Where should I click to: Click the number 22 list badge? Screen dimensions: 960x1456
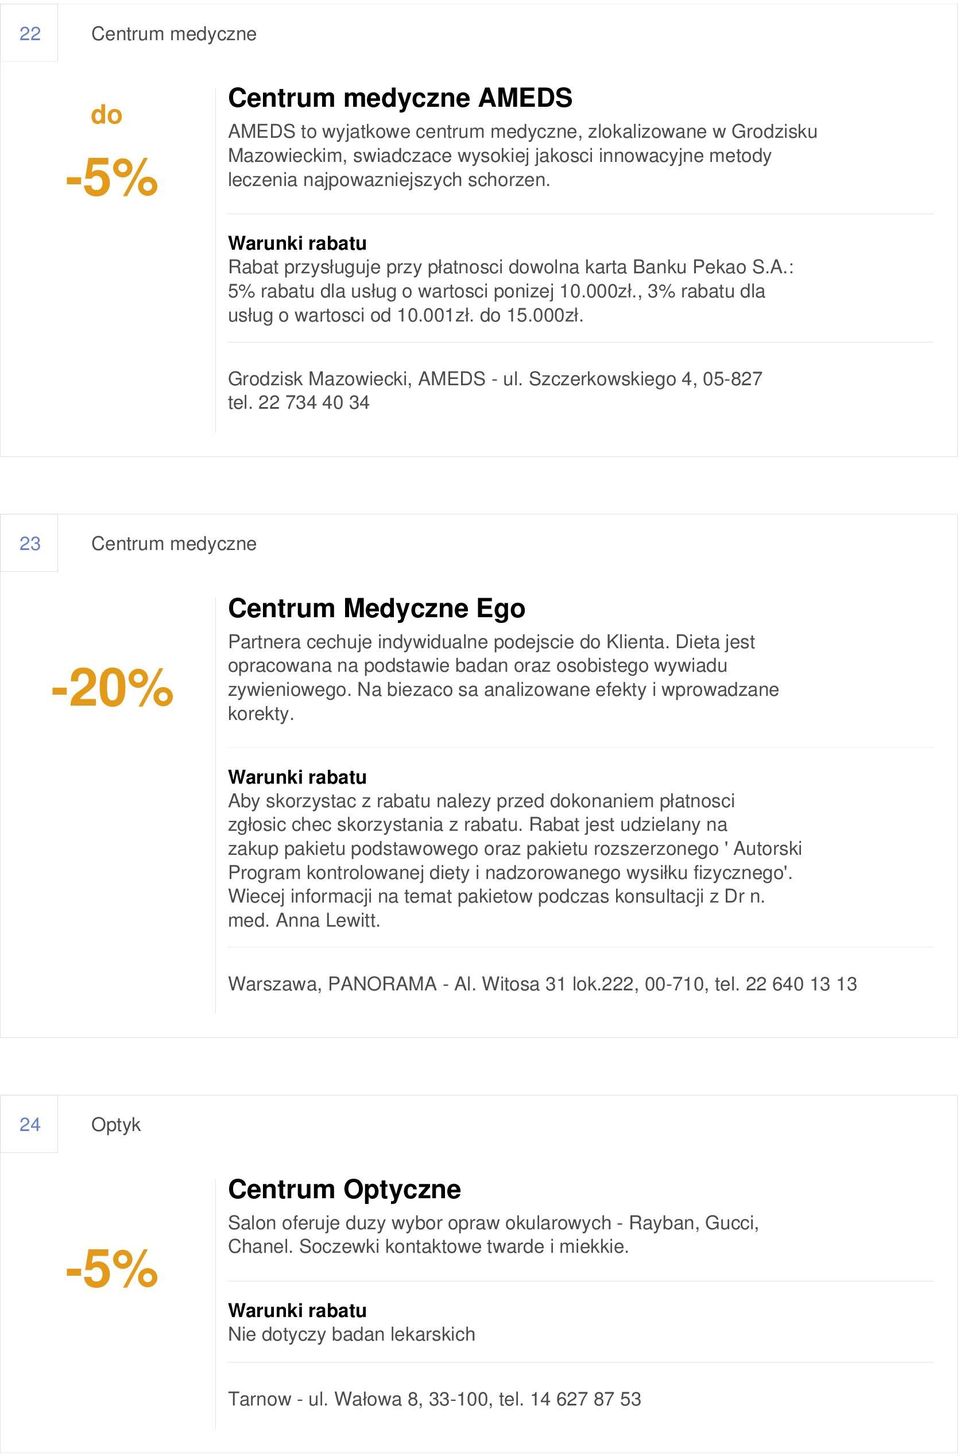30,33
